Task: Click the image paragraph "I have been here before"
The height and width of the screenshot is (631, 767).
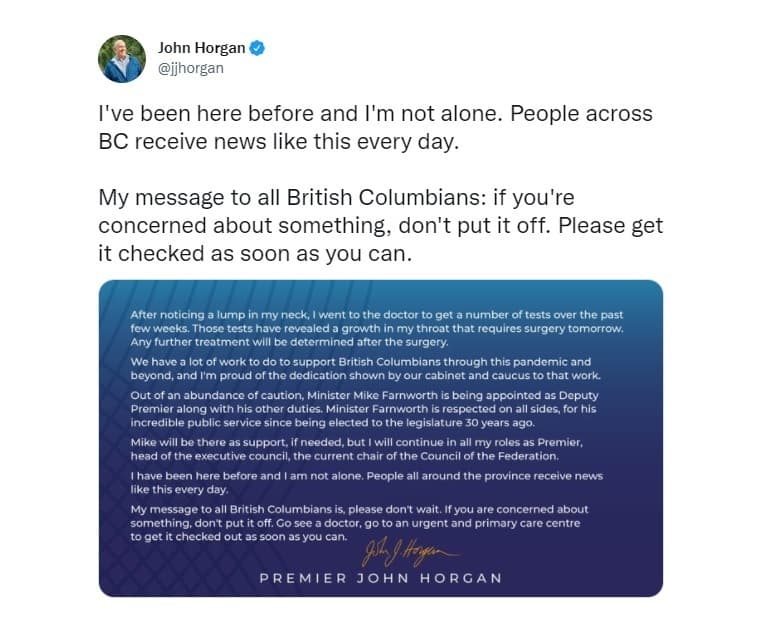Action: pos(366,482)
